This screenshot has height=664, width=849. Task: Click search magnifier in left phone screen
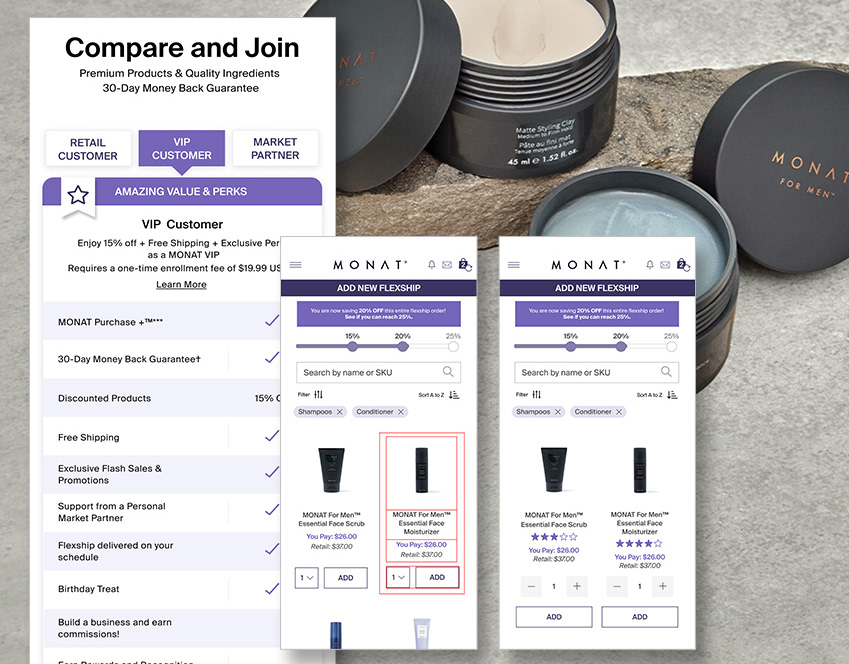tap(448, 372)
